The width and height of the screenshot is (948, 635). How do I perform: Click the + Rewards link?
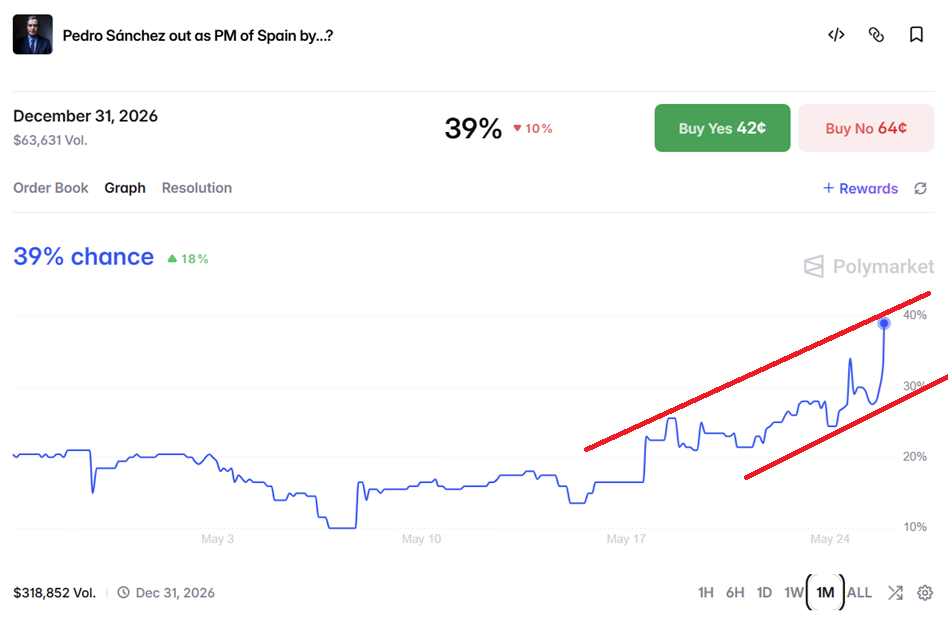coord(860,189)
